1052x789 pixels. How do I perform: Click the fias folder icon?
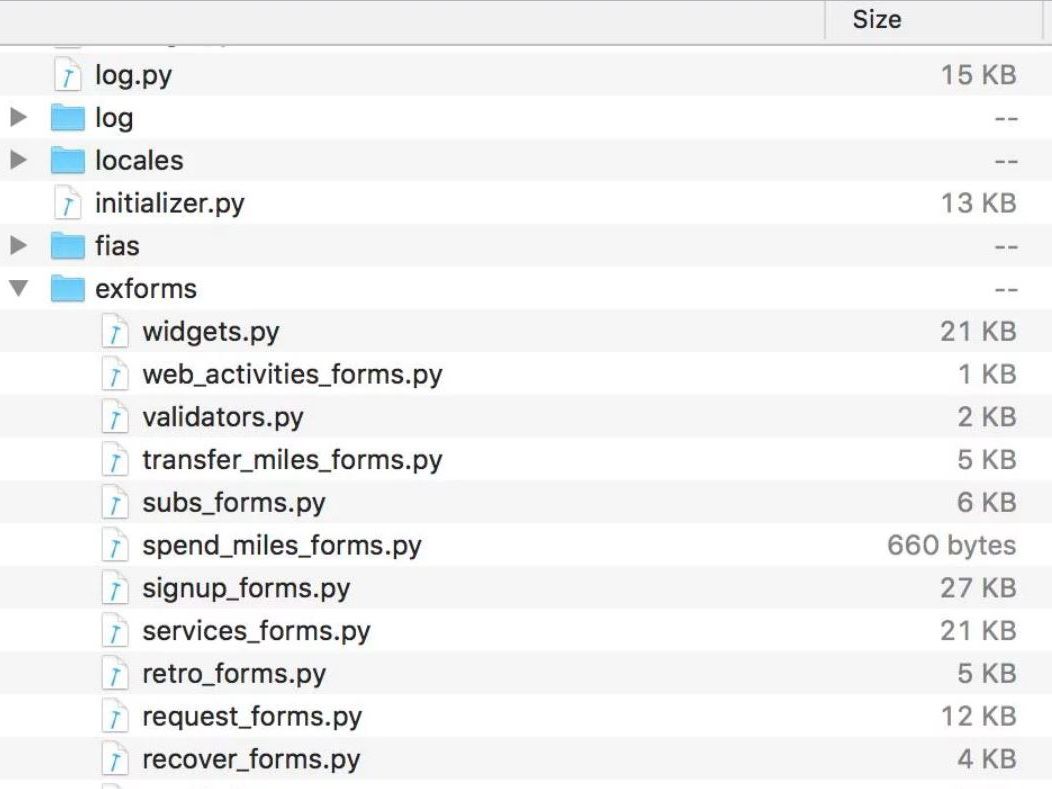[67, 247]
